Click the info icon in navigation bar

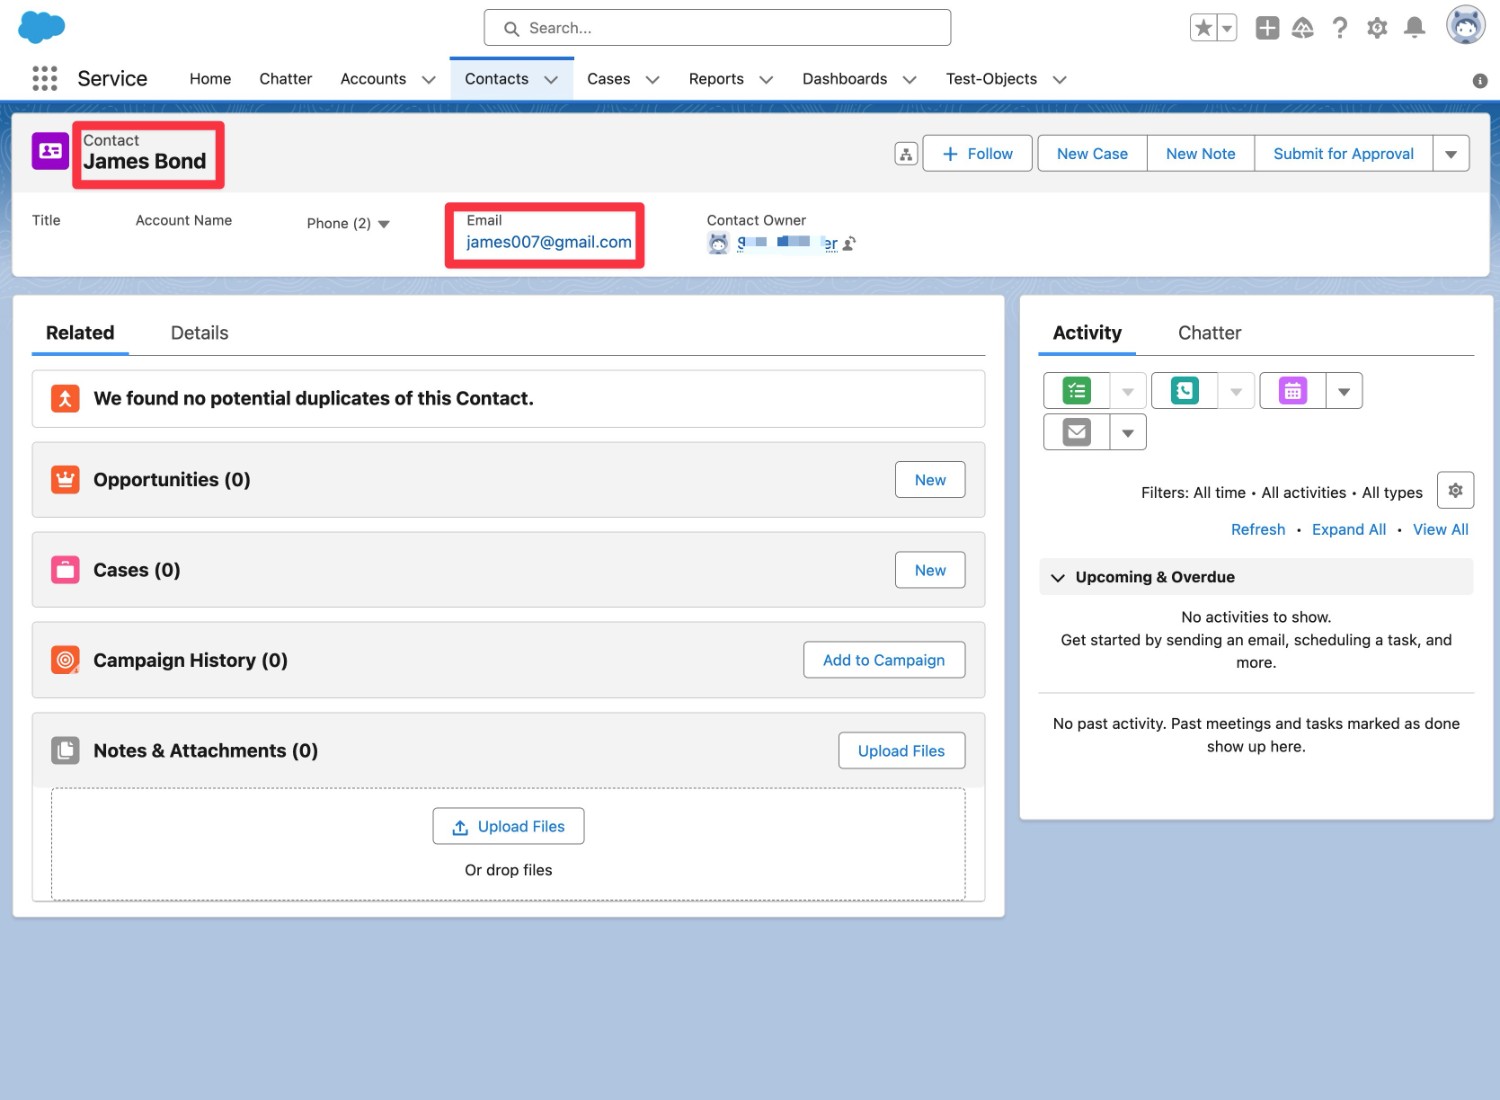click(x=1480, y=81)
